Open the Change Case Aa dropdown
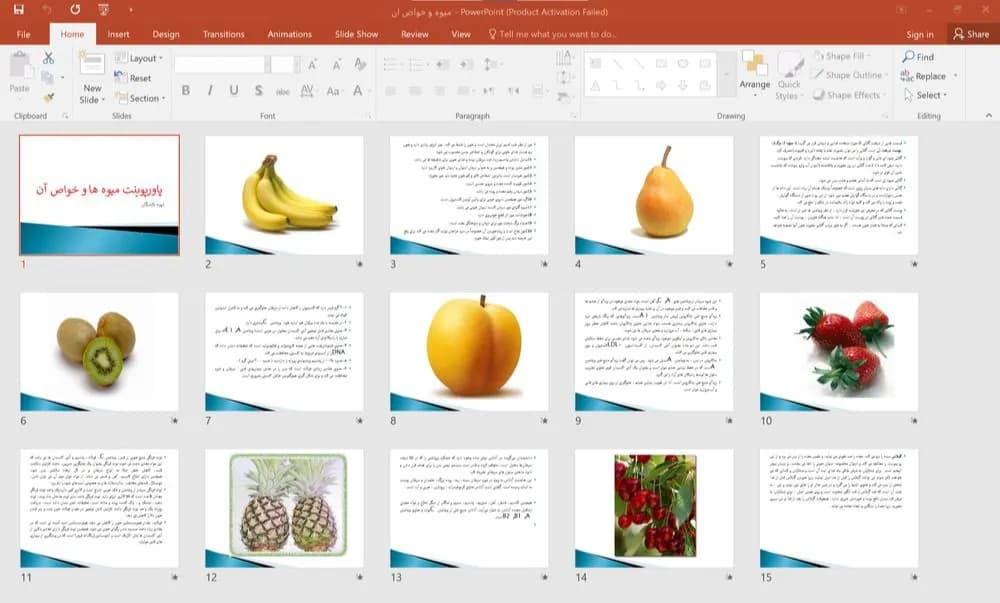 coord(334,91)
